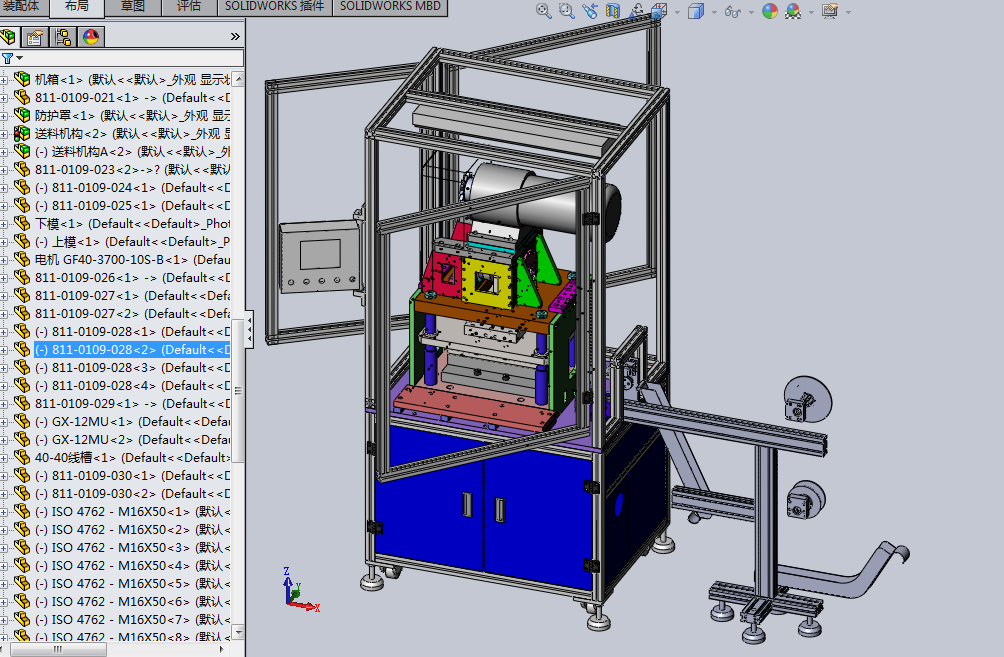Image resolution: width=1004 pixels, height=657 pixels.
Task: Open the ConfigurationManager tab icon
Action: [63, 37]
